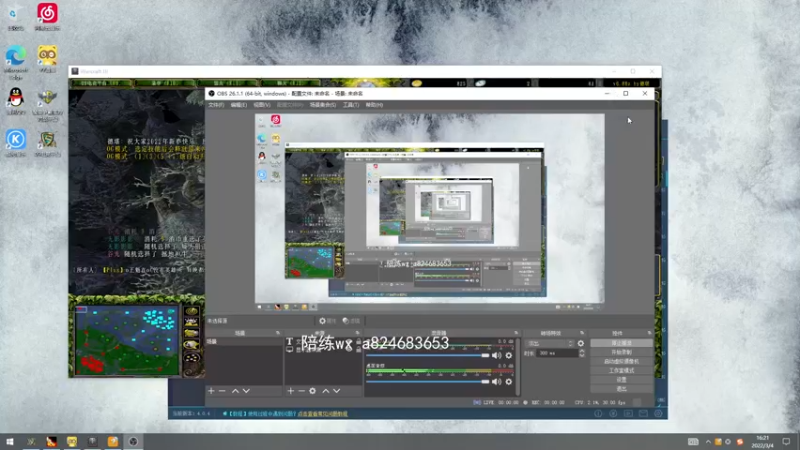Mute the first audio mixer channel
800x450 pixels.
click(x=496, y=356)
